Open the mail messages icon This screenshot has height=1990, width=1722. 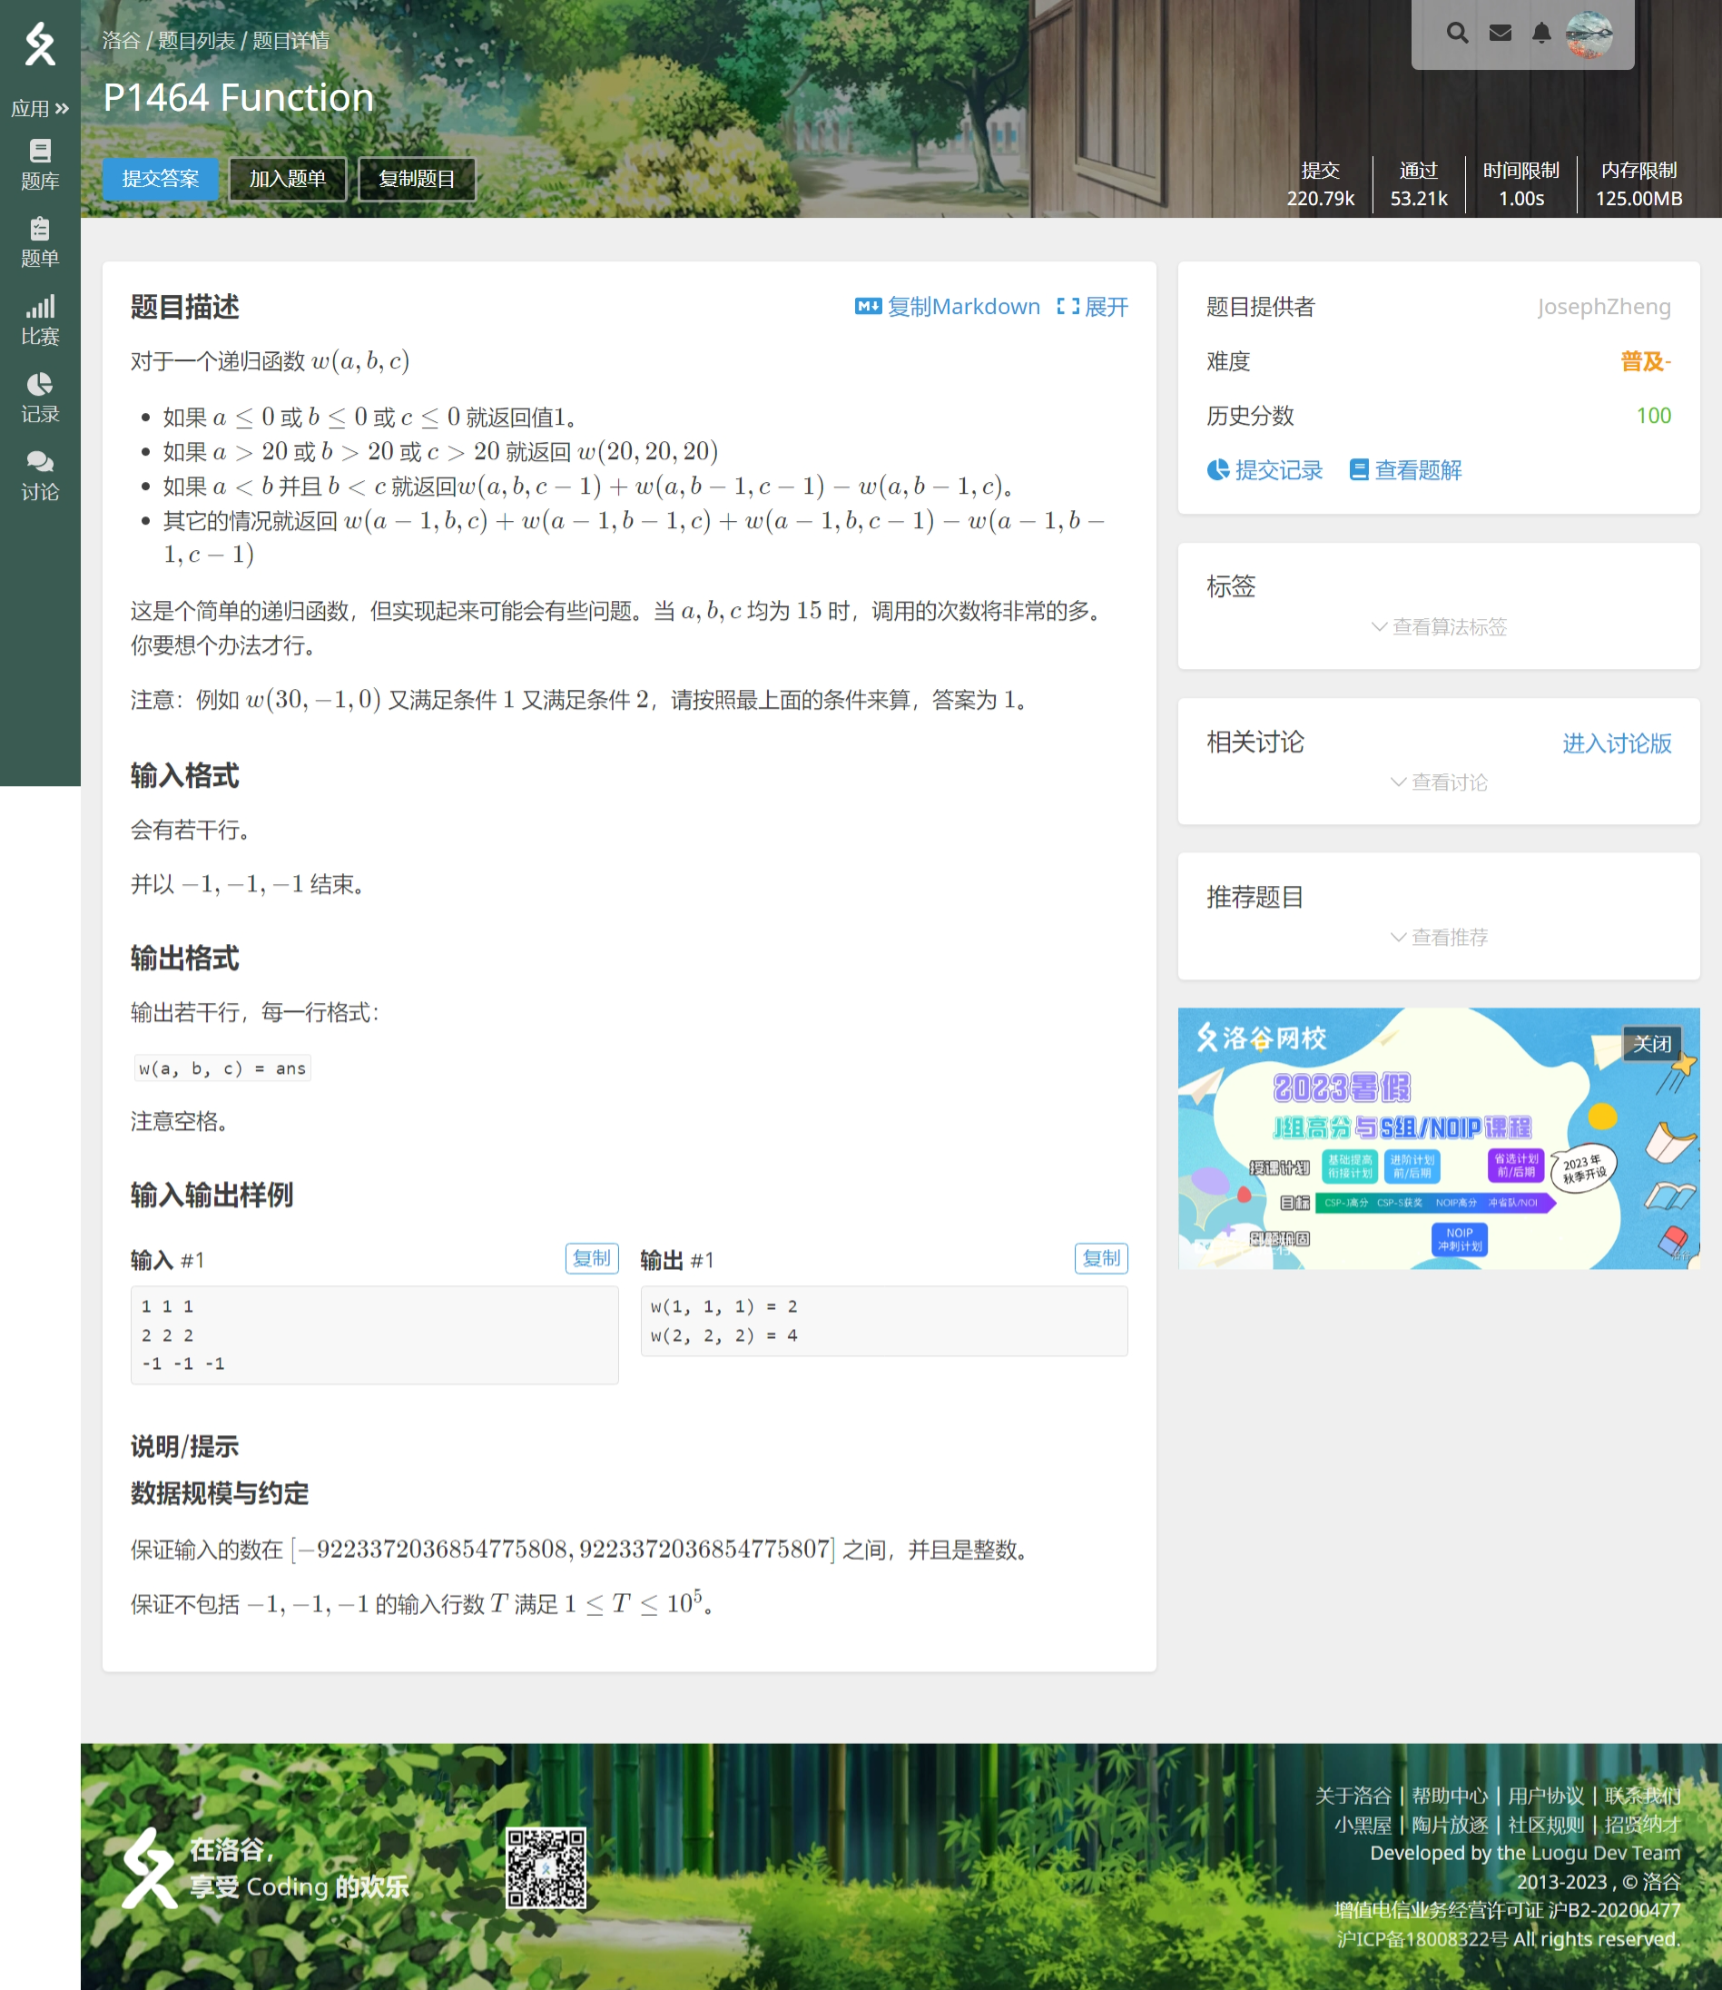tap(1500, 33)
